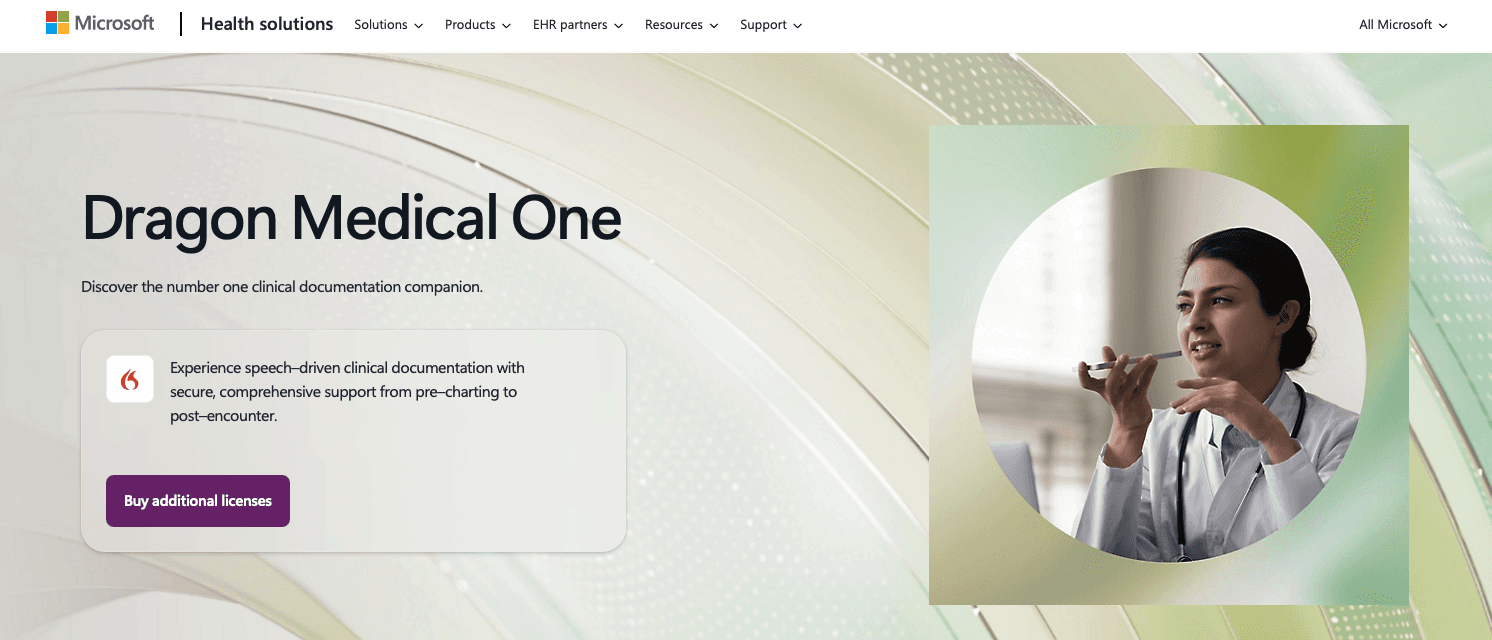Click the chevron beside Support

[798, 26]
